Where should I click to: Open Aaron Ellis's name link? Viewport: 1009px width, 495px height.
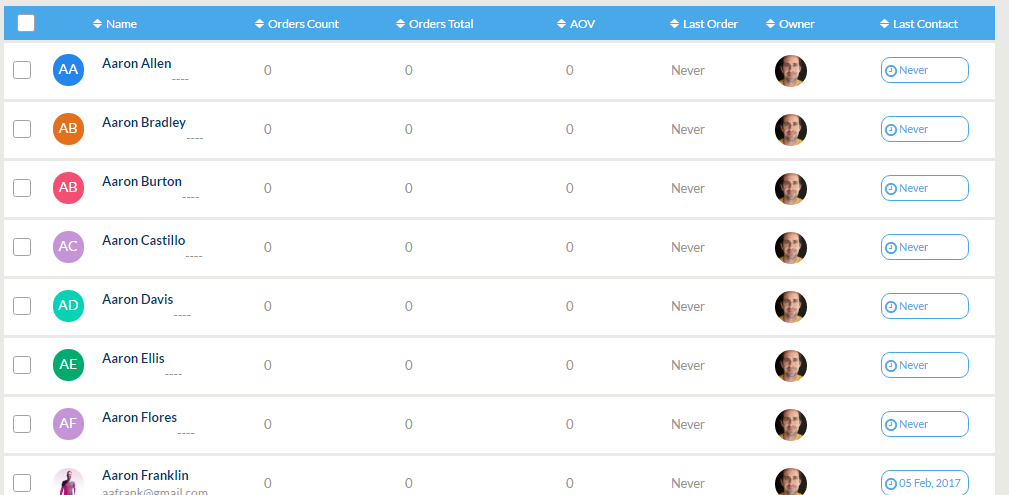(x=133, y=359)
